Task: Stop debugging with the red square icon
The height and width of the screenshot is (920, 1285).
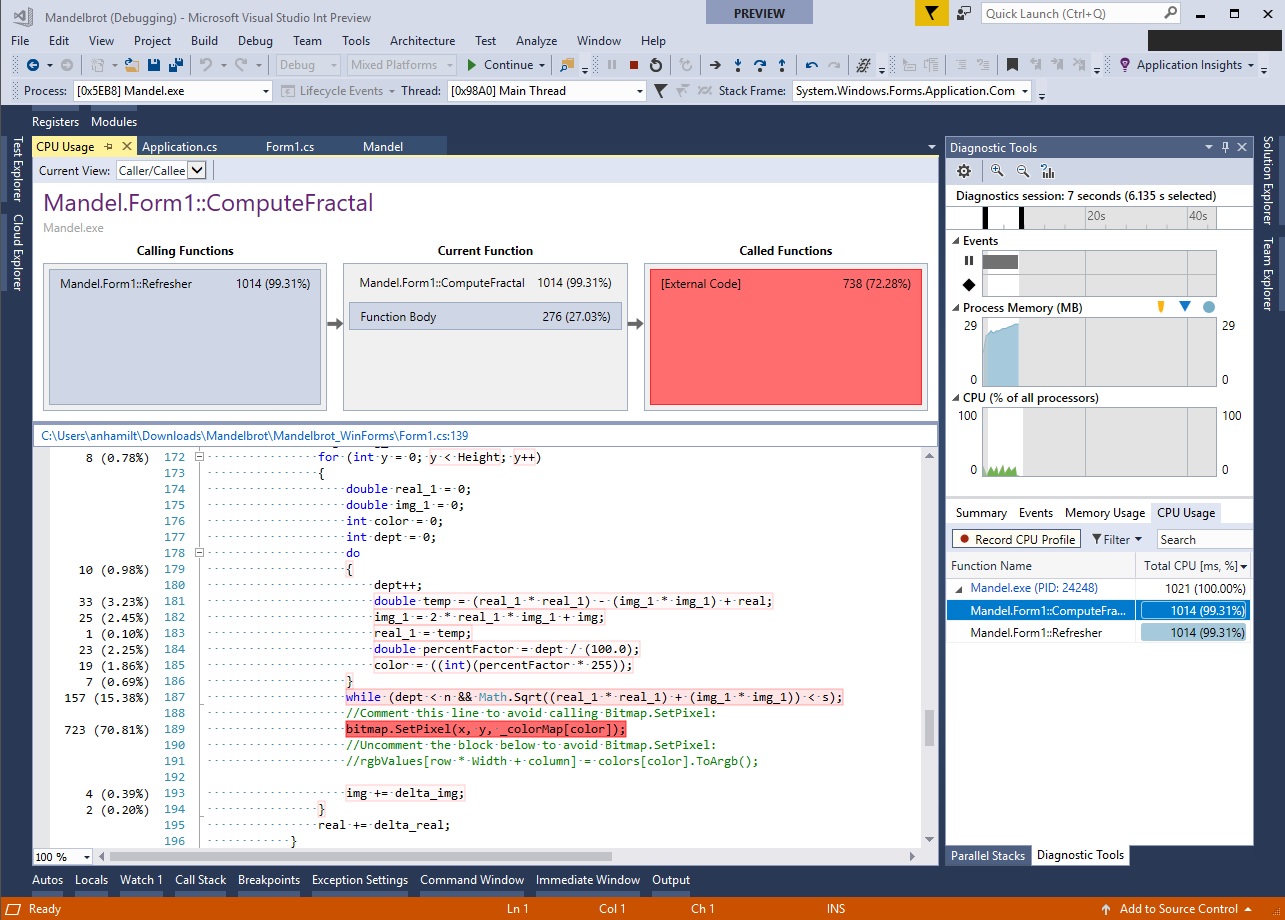Action: pyautogui.click(x=634, y=65)
